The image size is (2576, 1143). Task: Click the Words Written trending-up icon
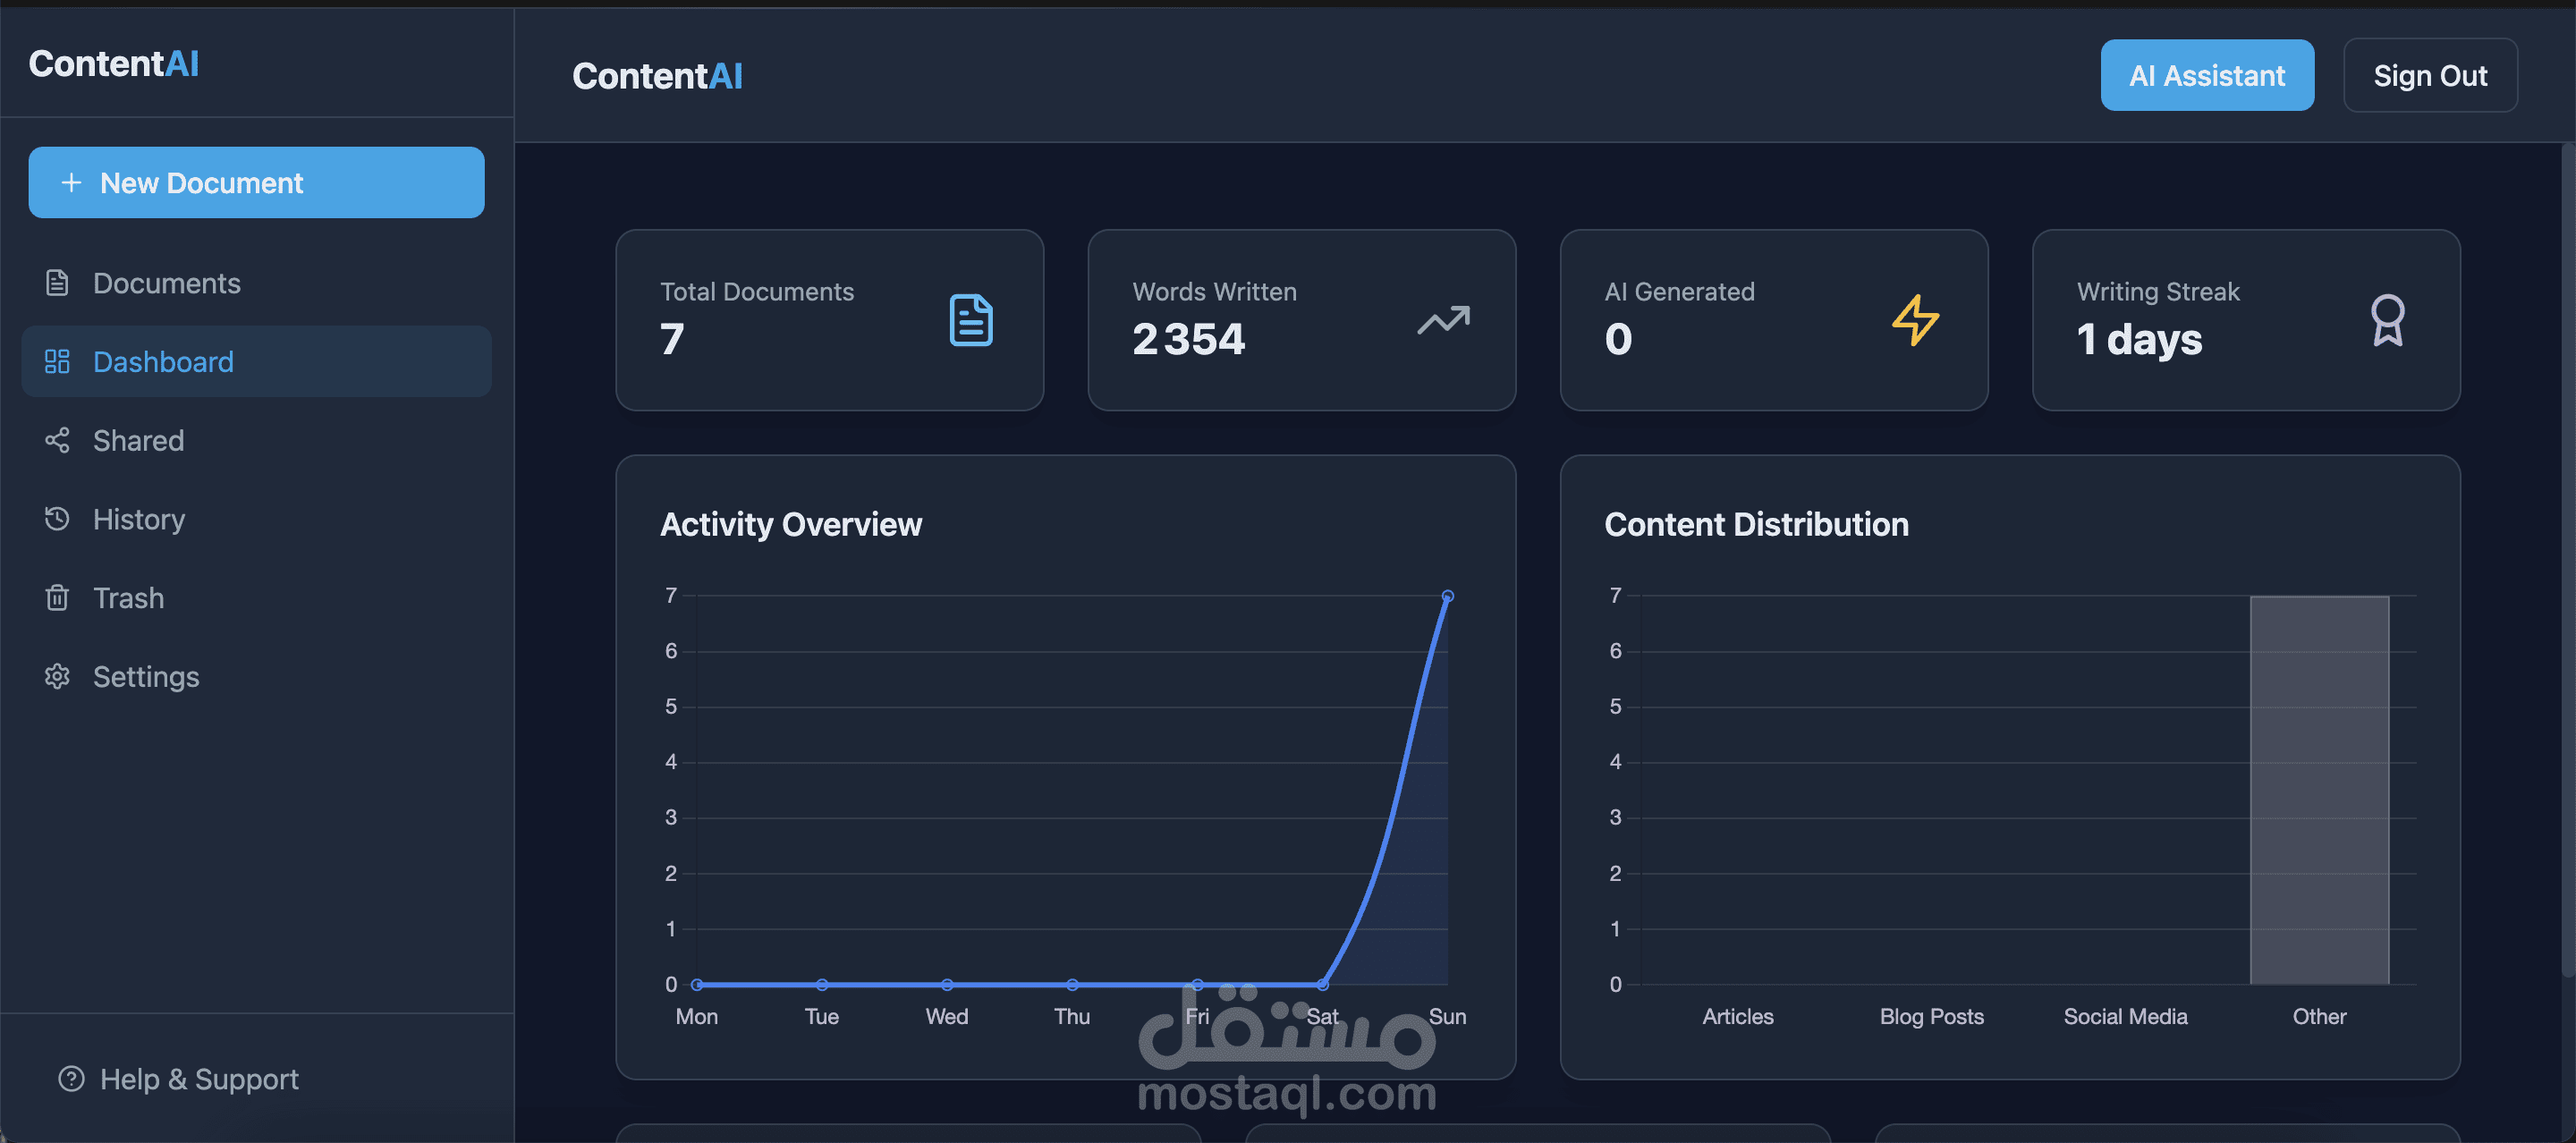(1443, 320)
